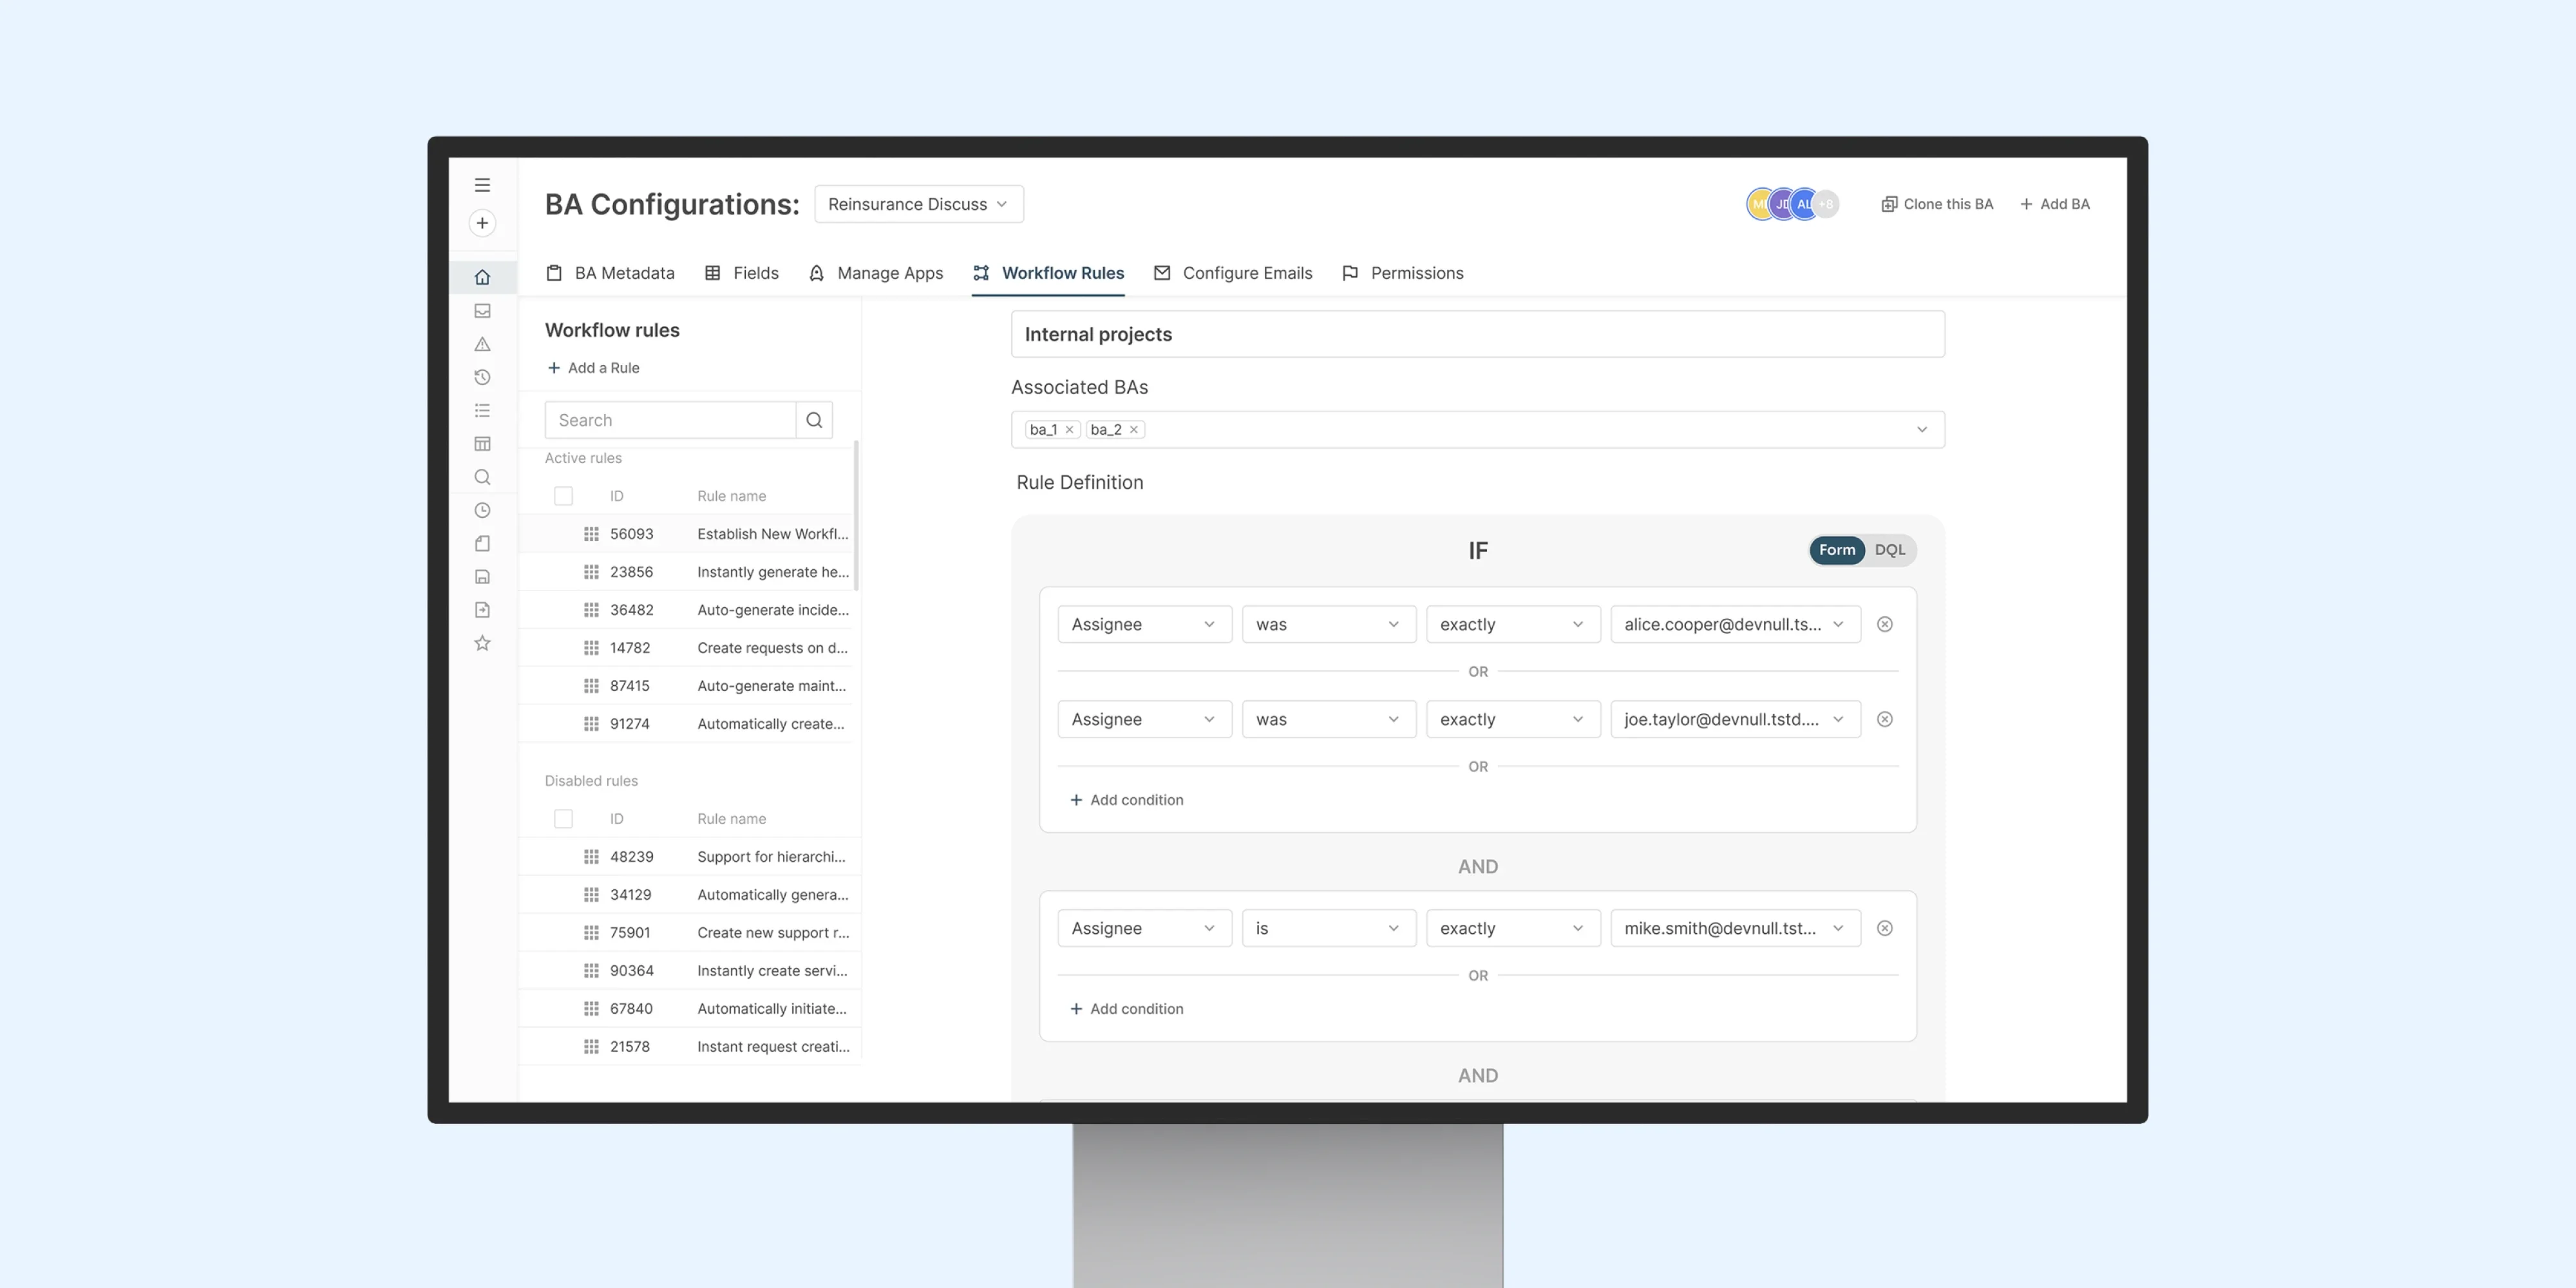2576x1288 pixels.
Task: Click the Internal projects name field
Action: [1477, 334]
